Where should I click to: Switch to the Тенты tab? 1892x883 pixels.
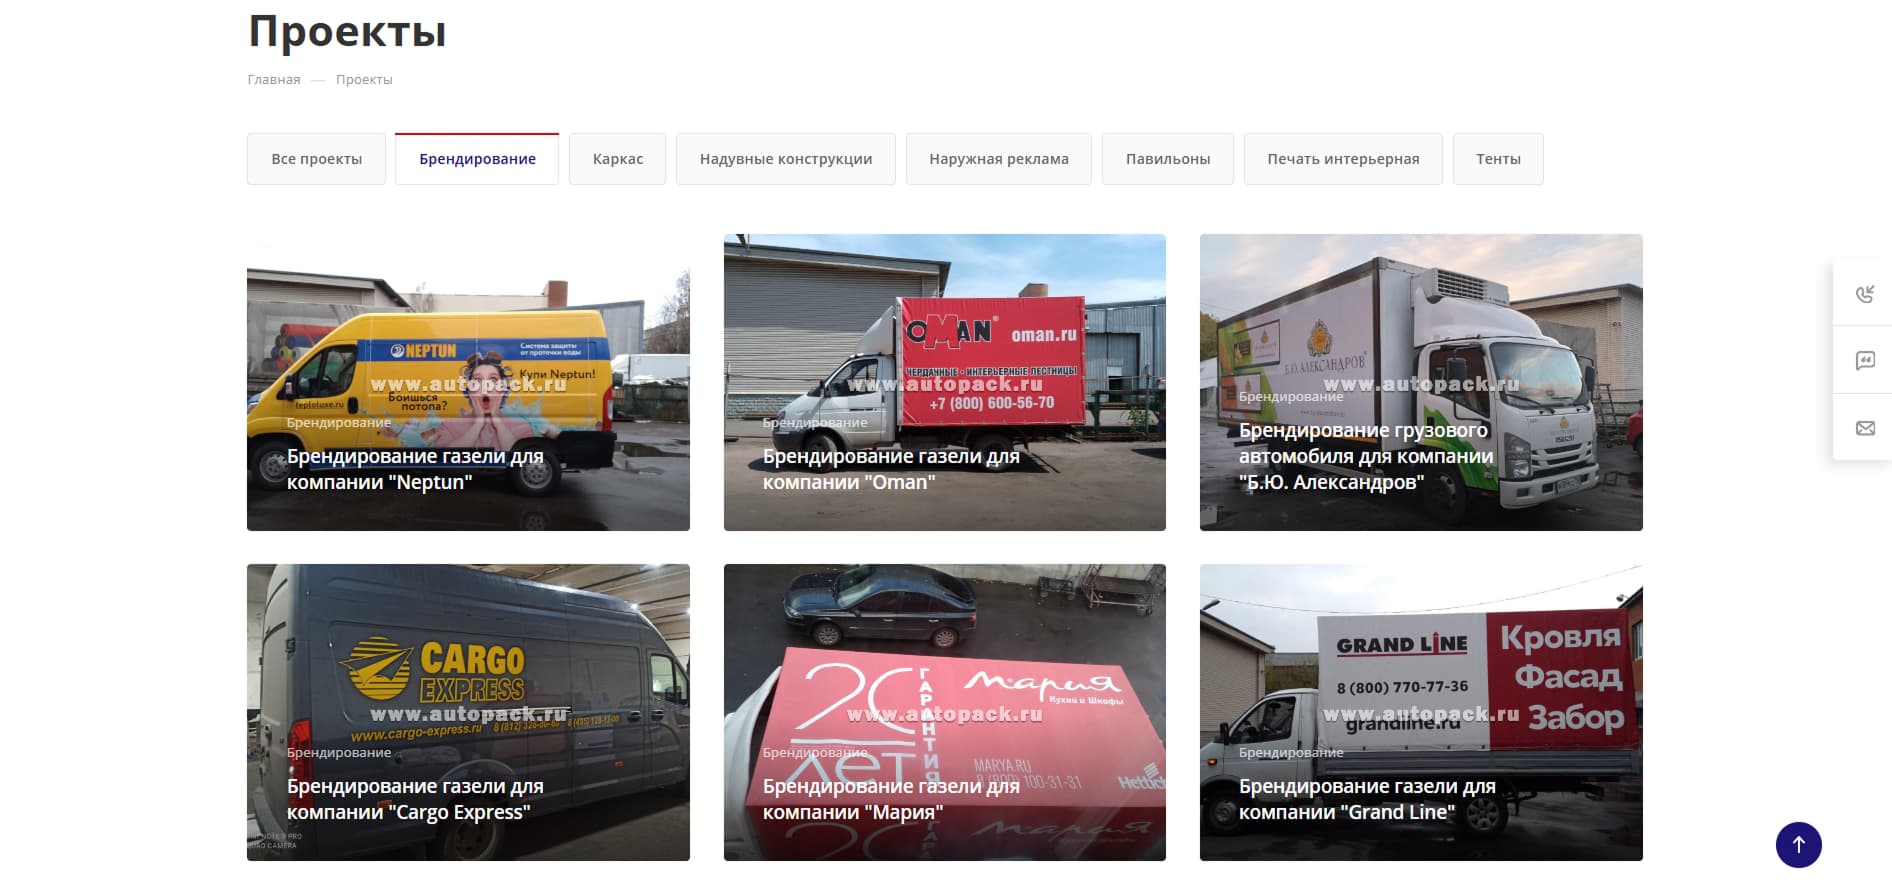pos(1498,159)
